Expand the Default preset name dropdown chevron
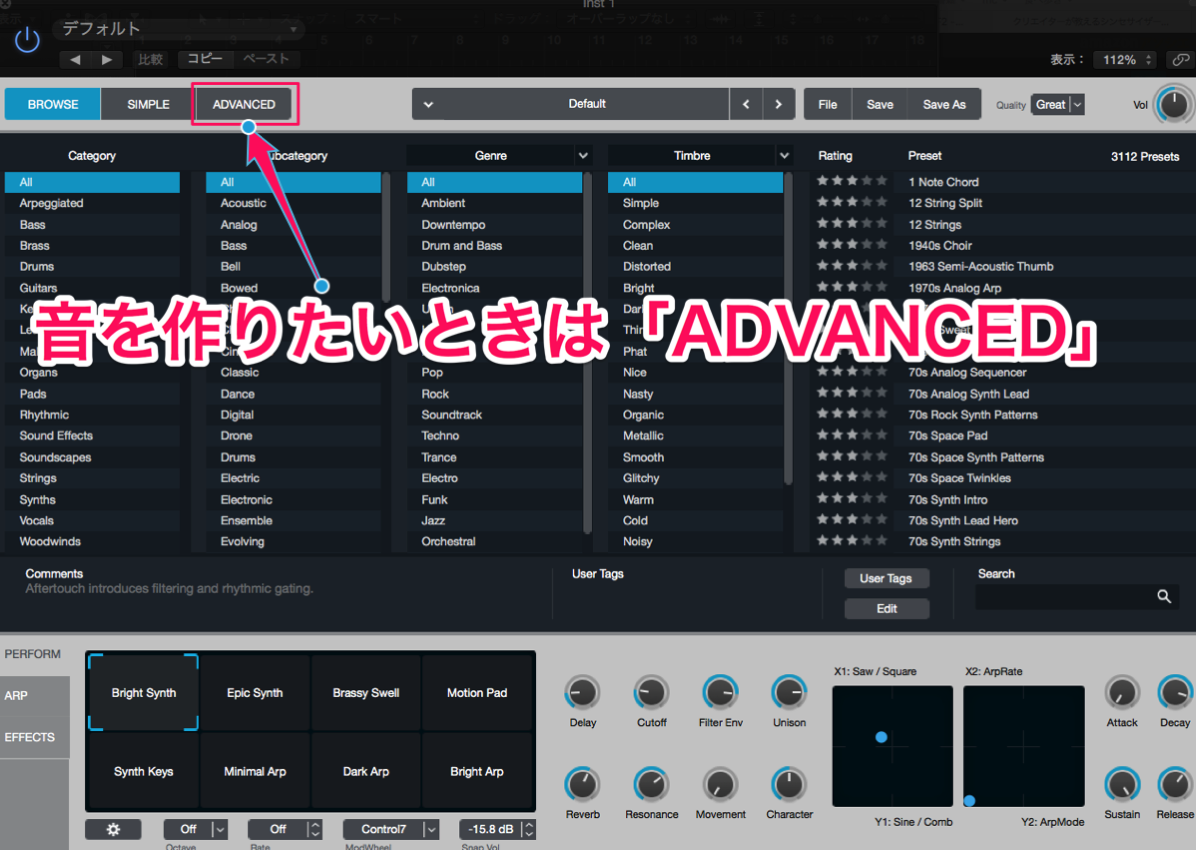The height and width of the screenshot is (850, 1196). (429, 105)
